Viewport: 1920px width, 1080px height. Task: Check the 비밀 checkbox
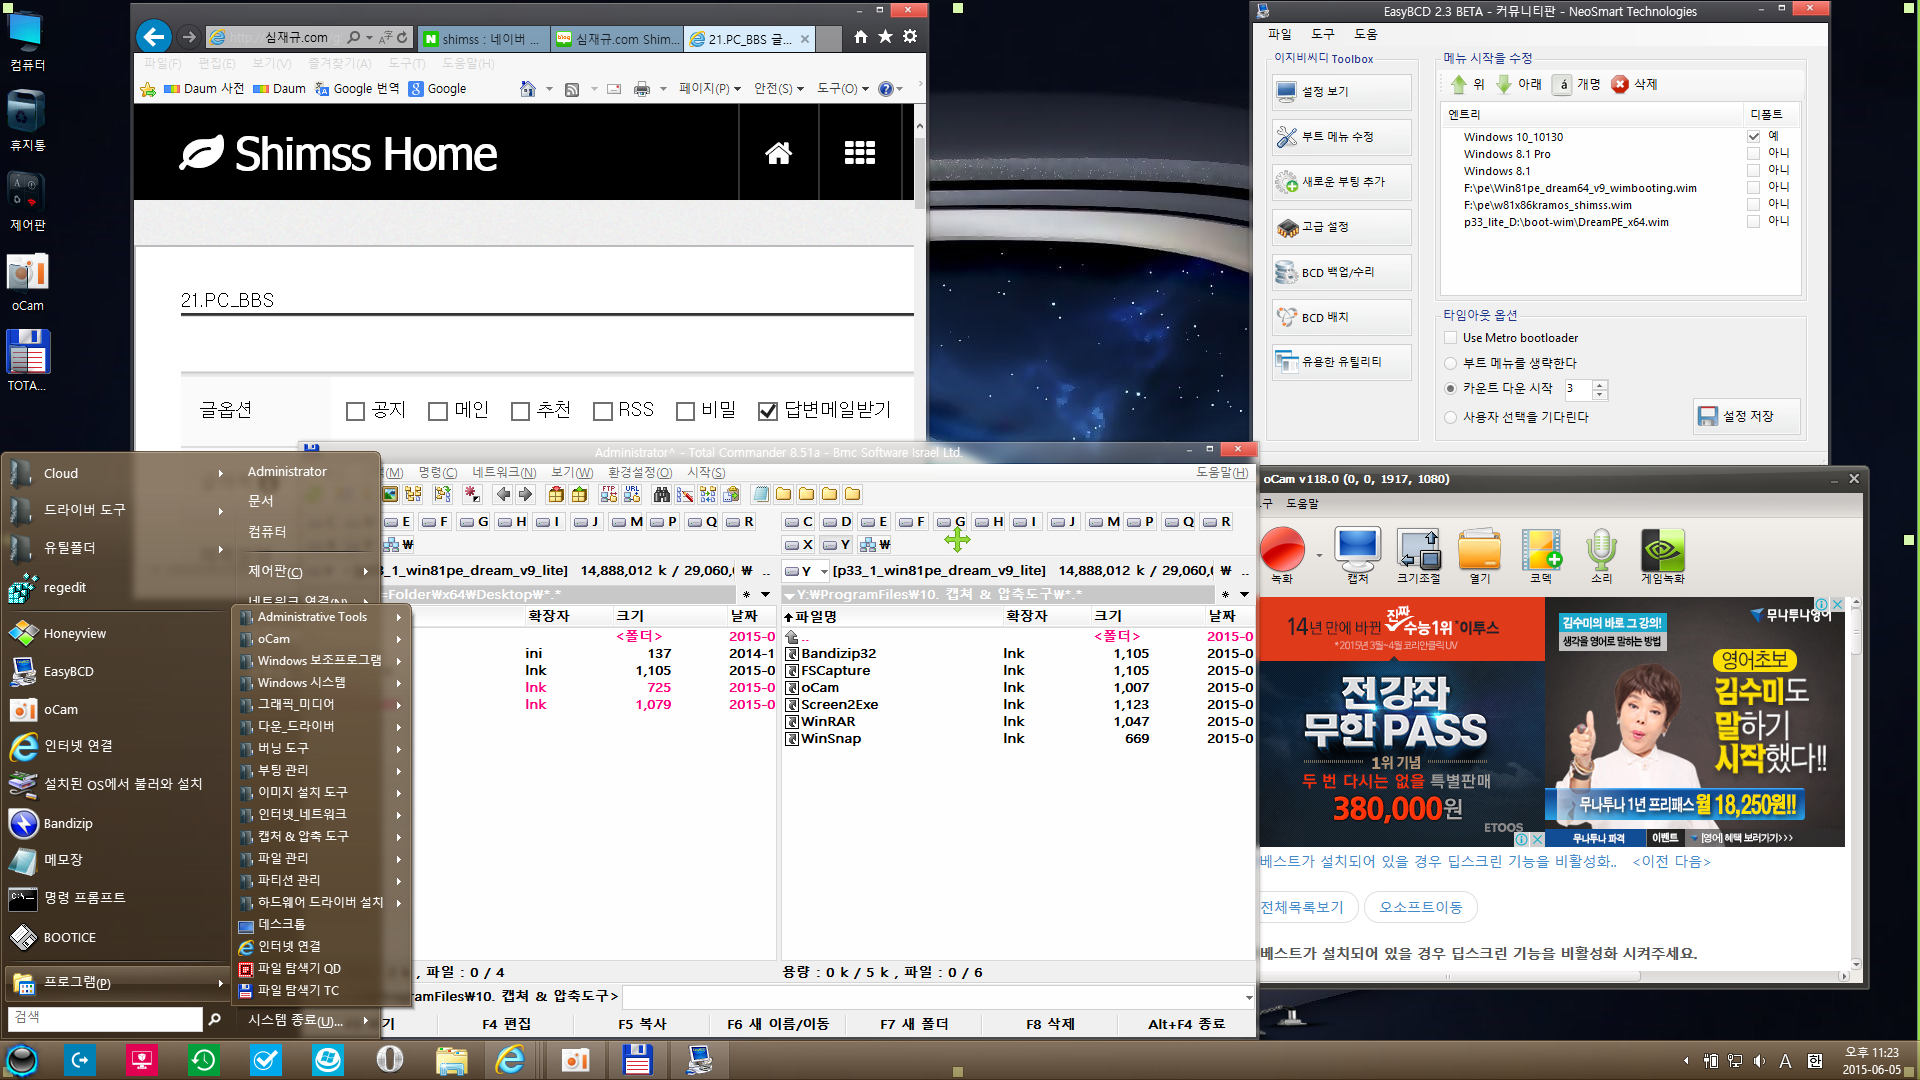tap(685, 411)
